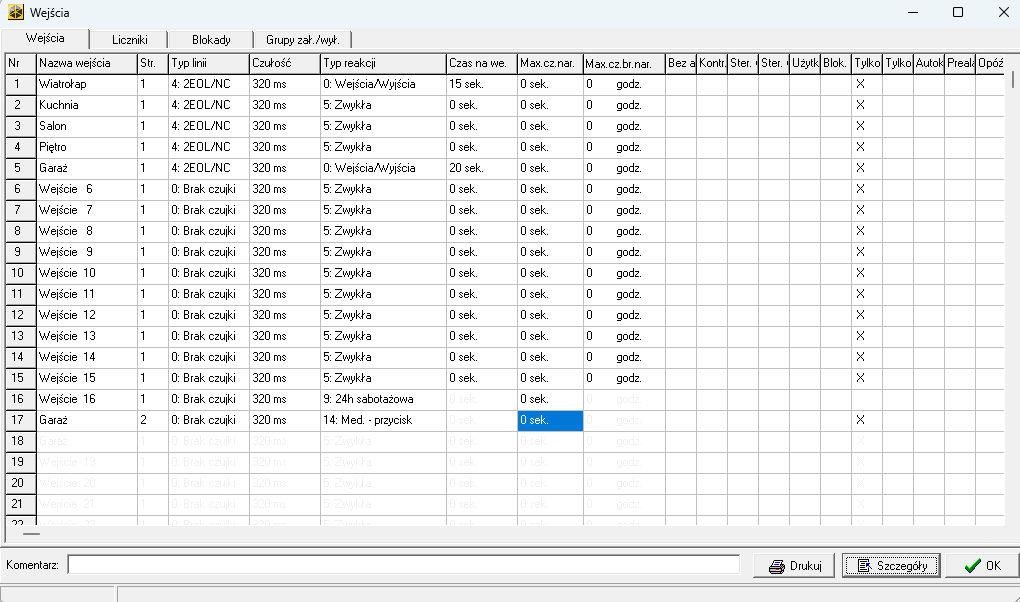Select the Piętro name cell
This screenshot has height=602, width=1020.
point(87,147)
